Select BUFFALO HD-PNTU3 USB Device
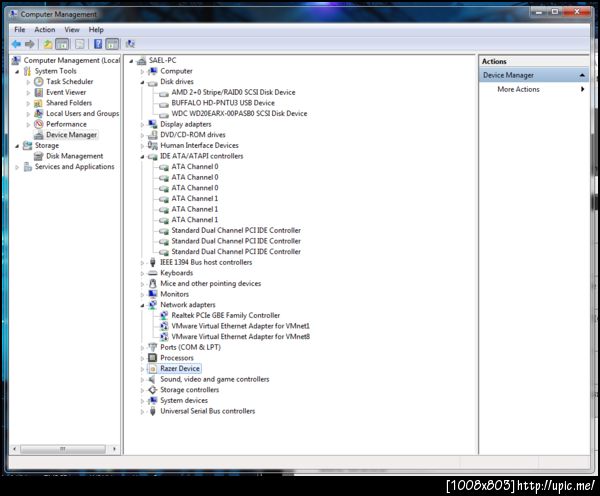Screen dimensions: 600x496 coord(223,103)
